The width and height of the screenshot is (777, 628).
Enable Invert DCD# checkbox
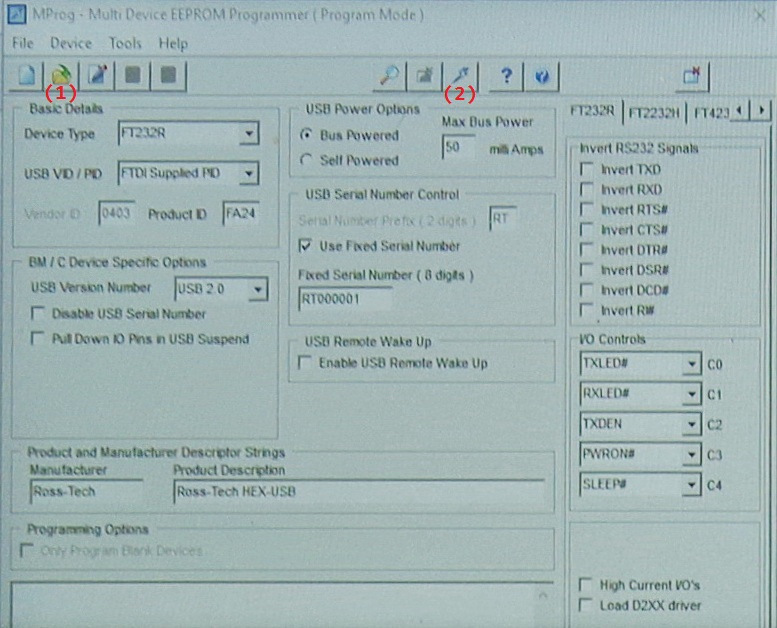click(x=587, y=290)
